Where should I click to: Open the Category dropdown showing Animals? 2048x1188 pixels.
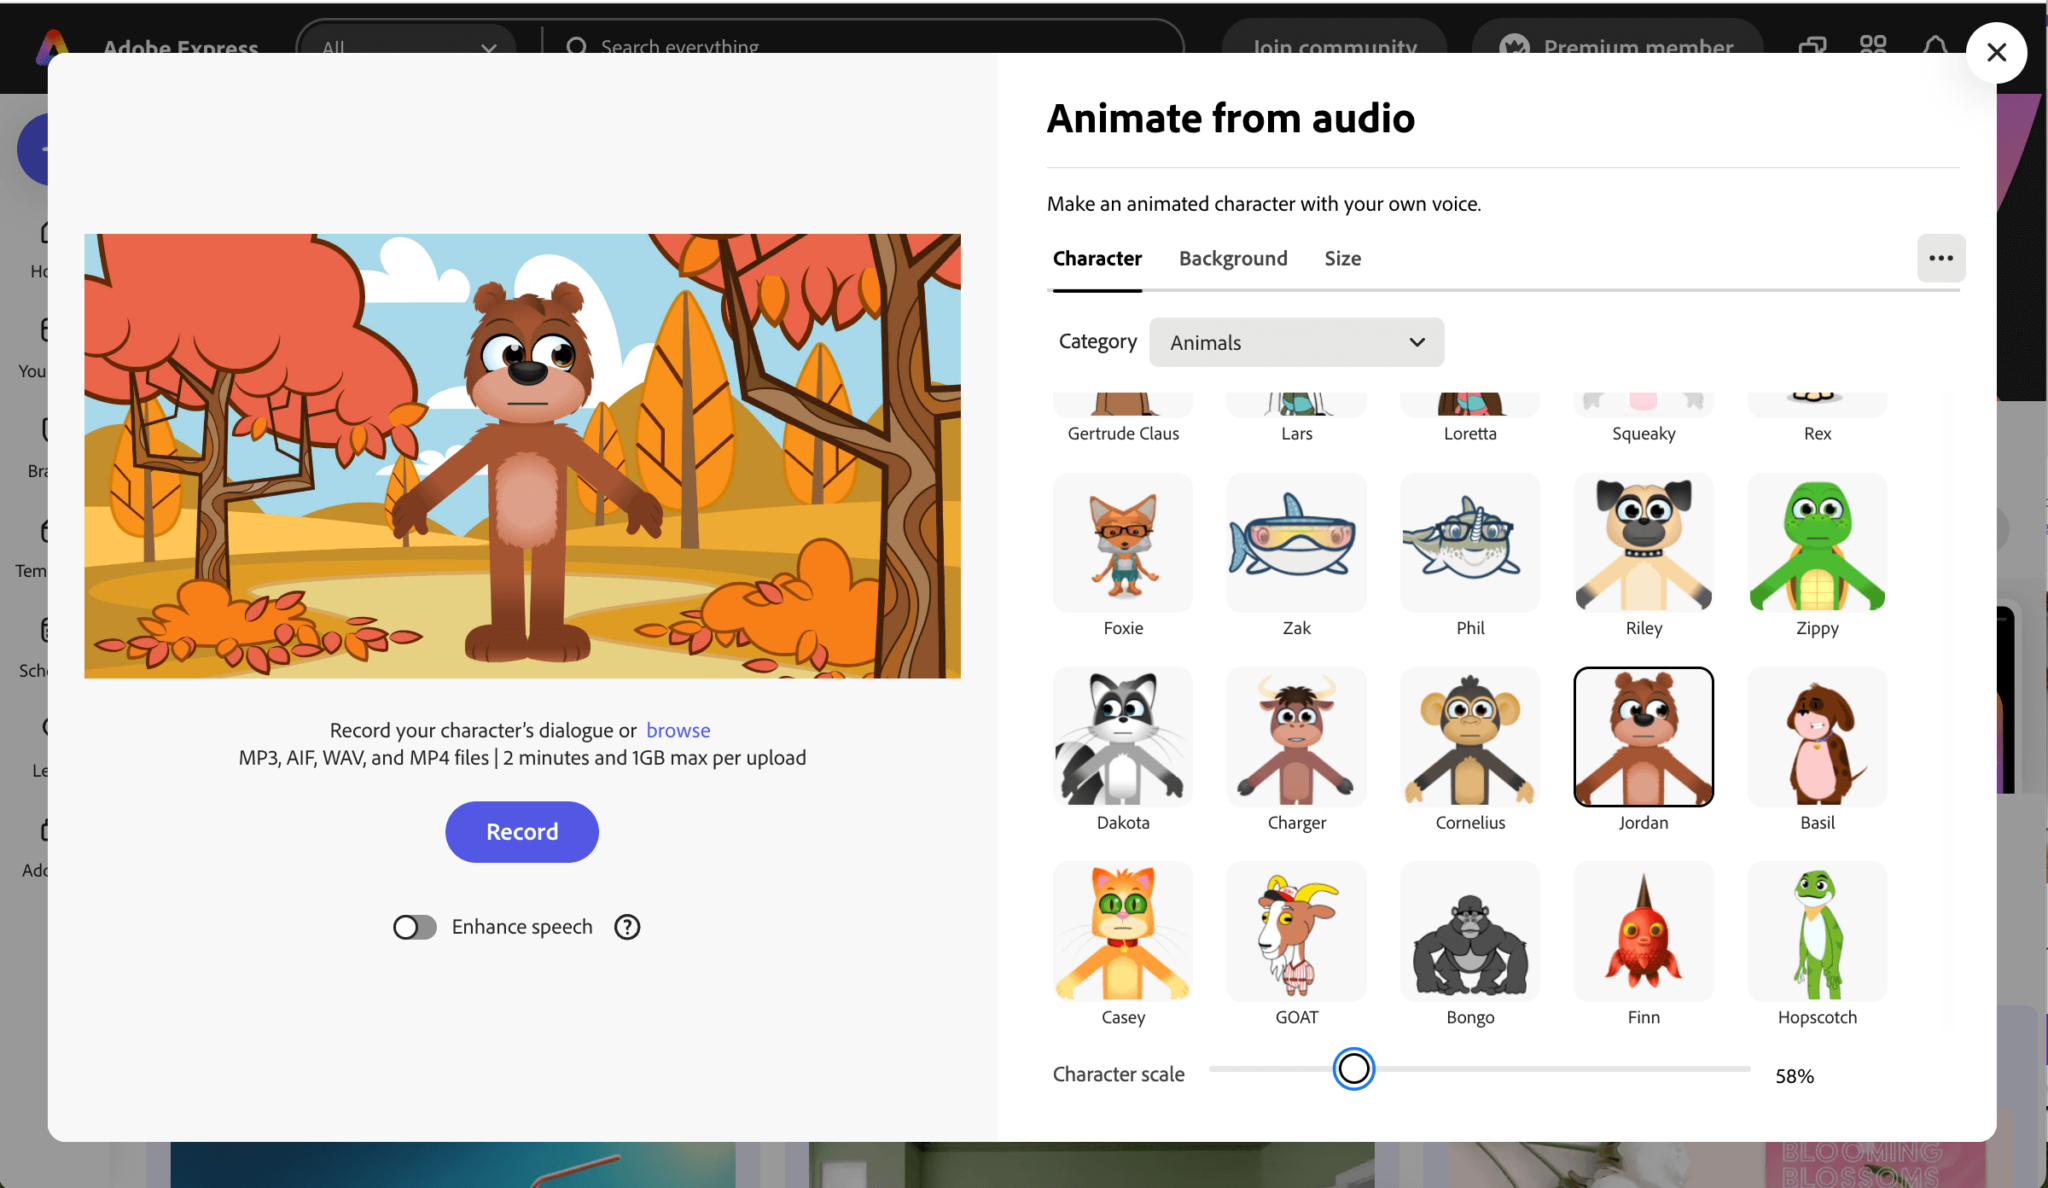coord(1296,342)
